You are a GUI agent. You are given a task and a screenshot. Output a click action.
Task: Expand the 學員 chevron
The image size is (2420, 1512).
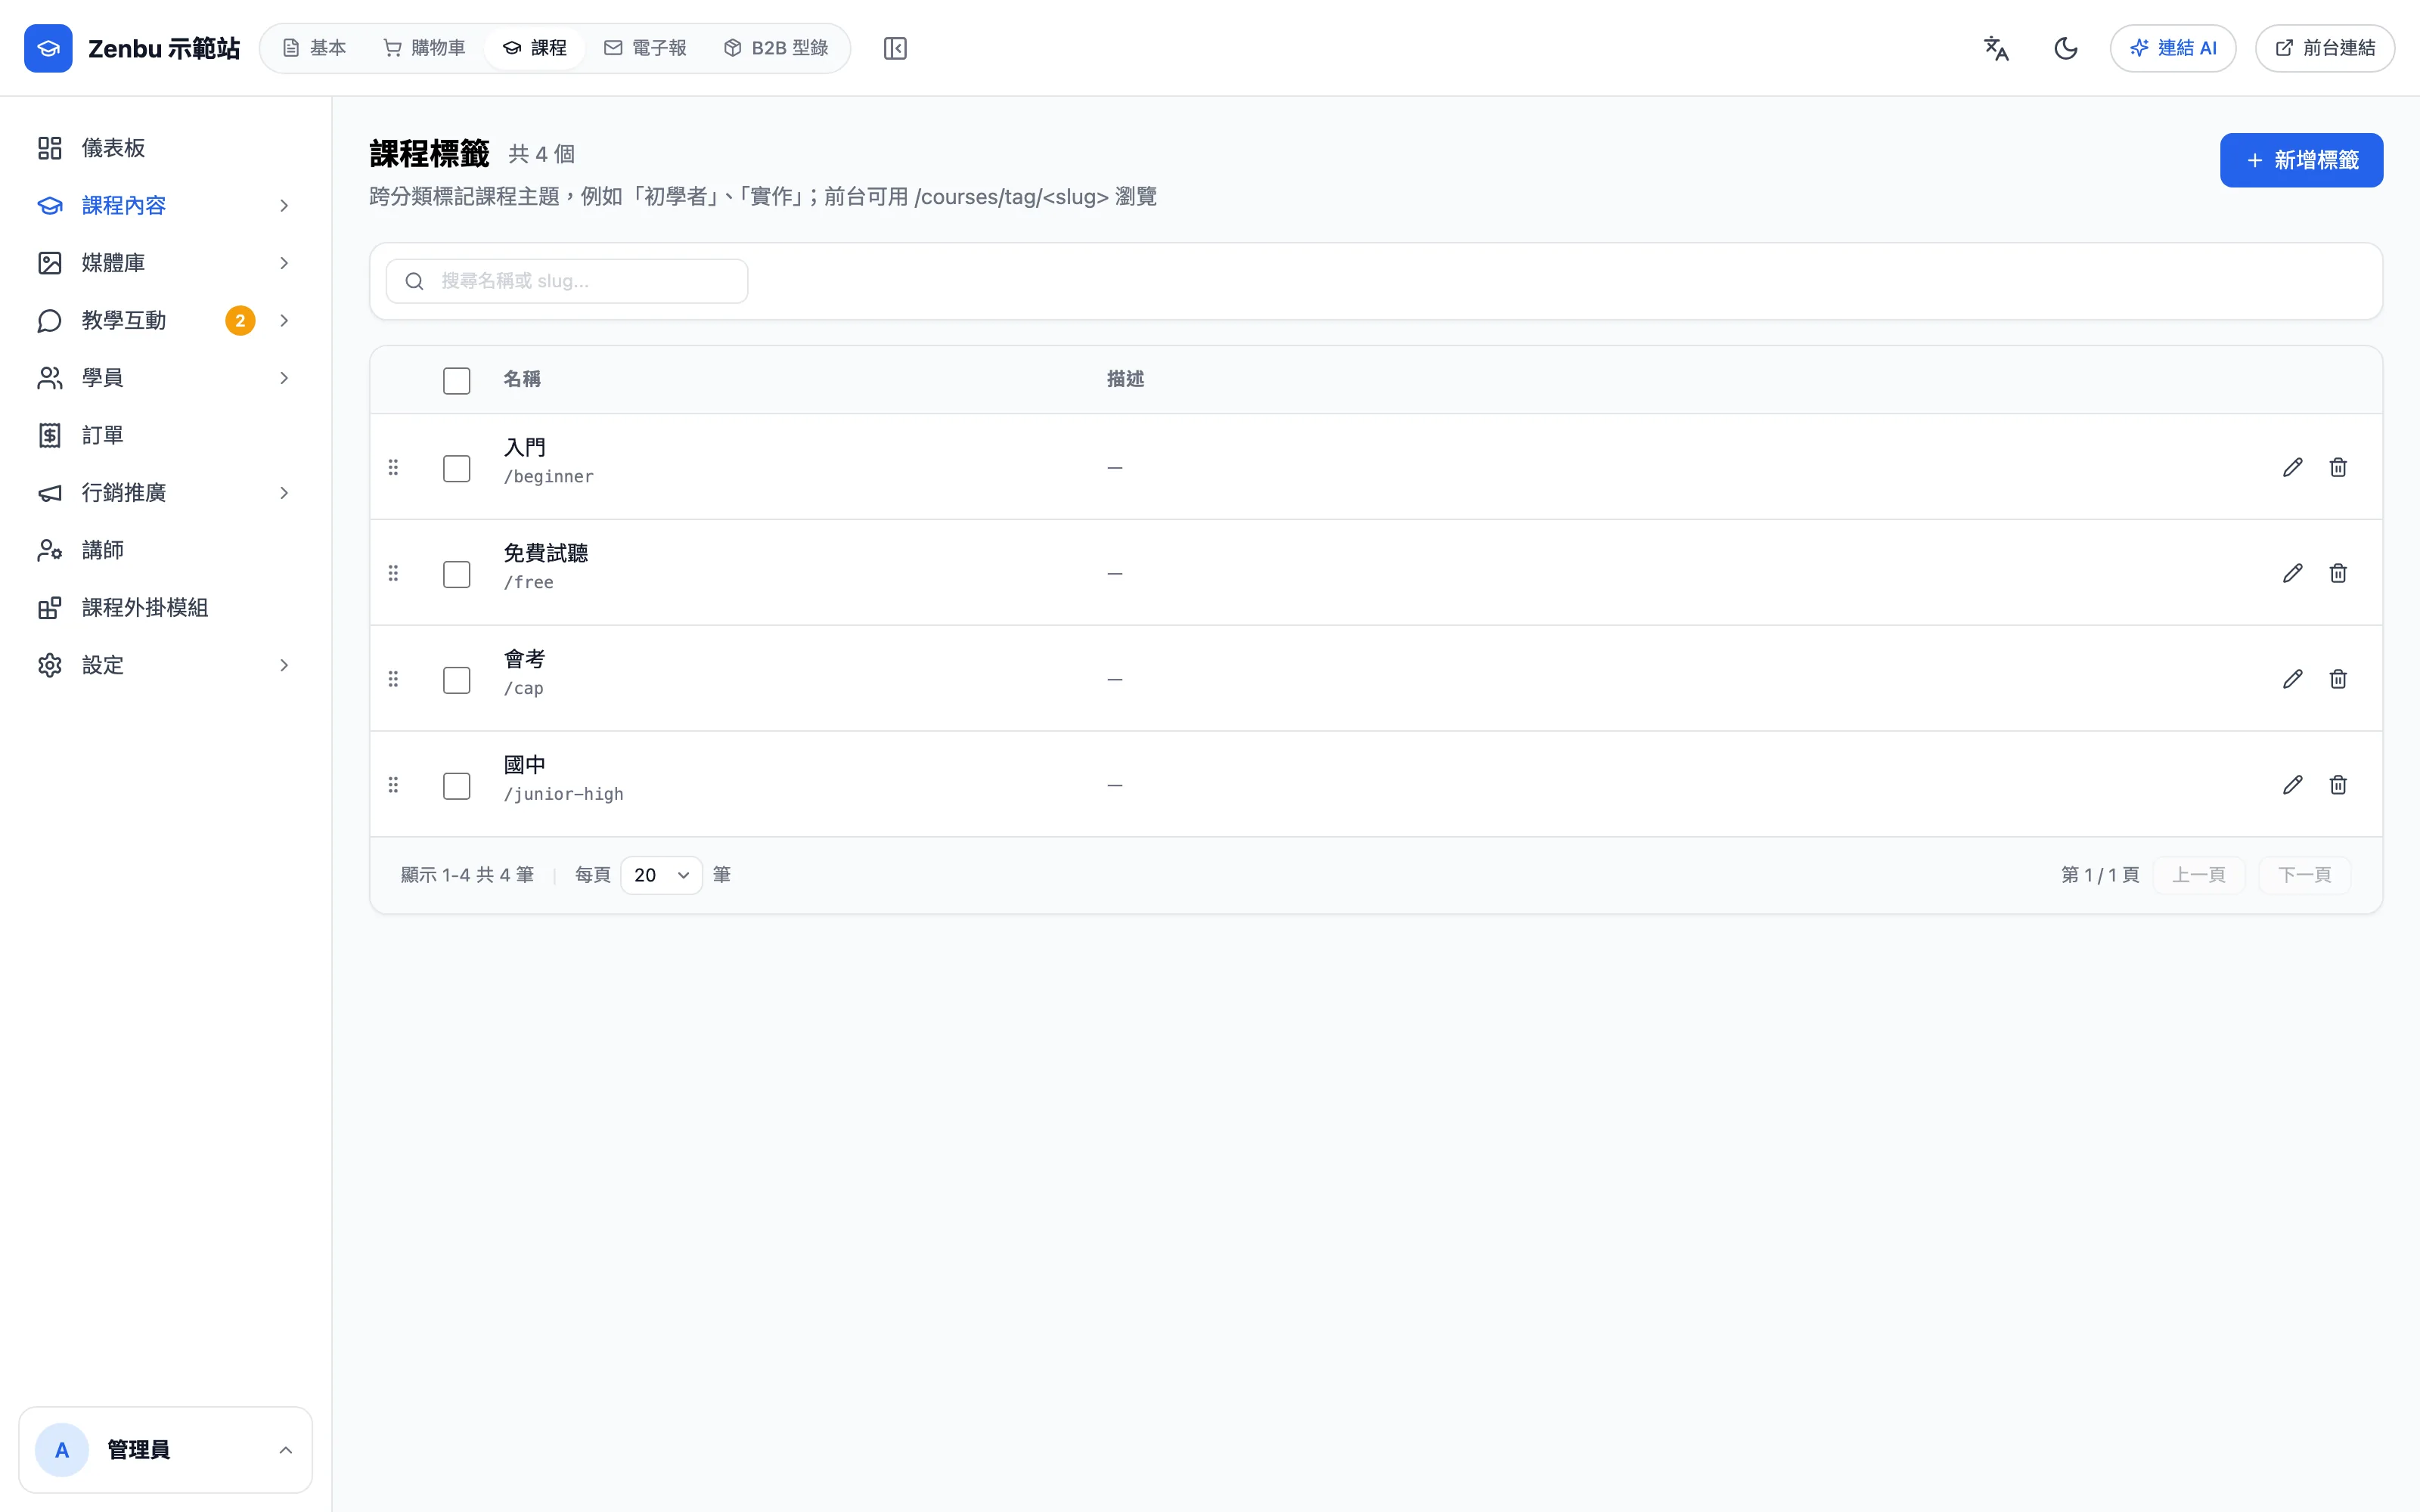[284, 378]
